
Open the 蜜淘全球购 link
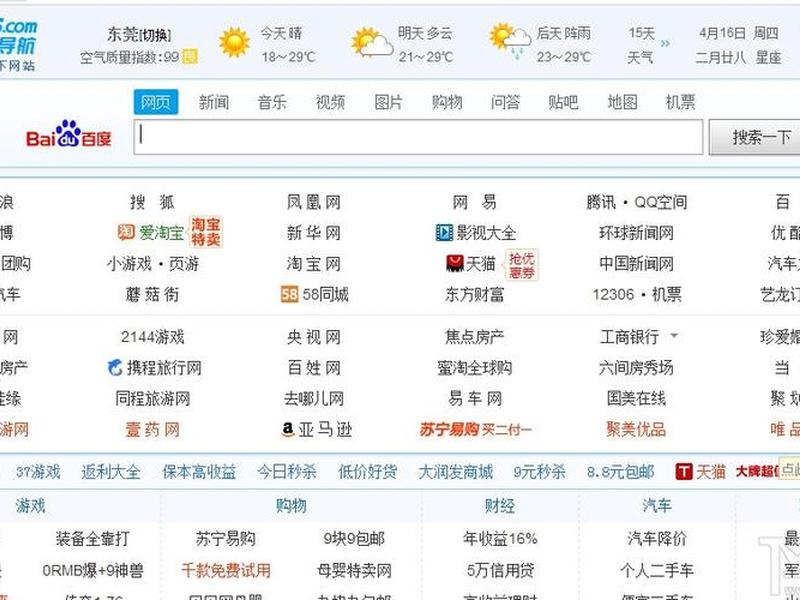[x=474, y=367]
